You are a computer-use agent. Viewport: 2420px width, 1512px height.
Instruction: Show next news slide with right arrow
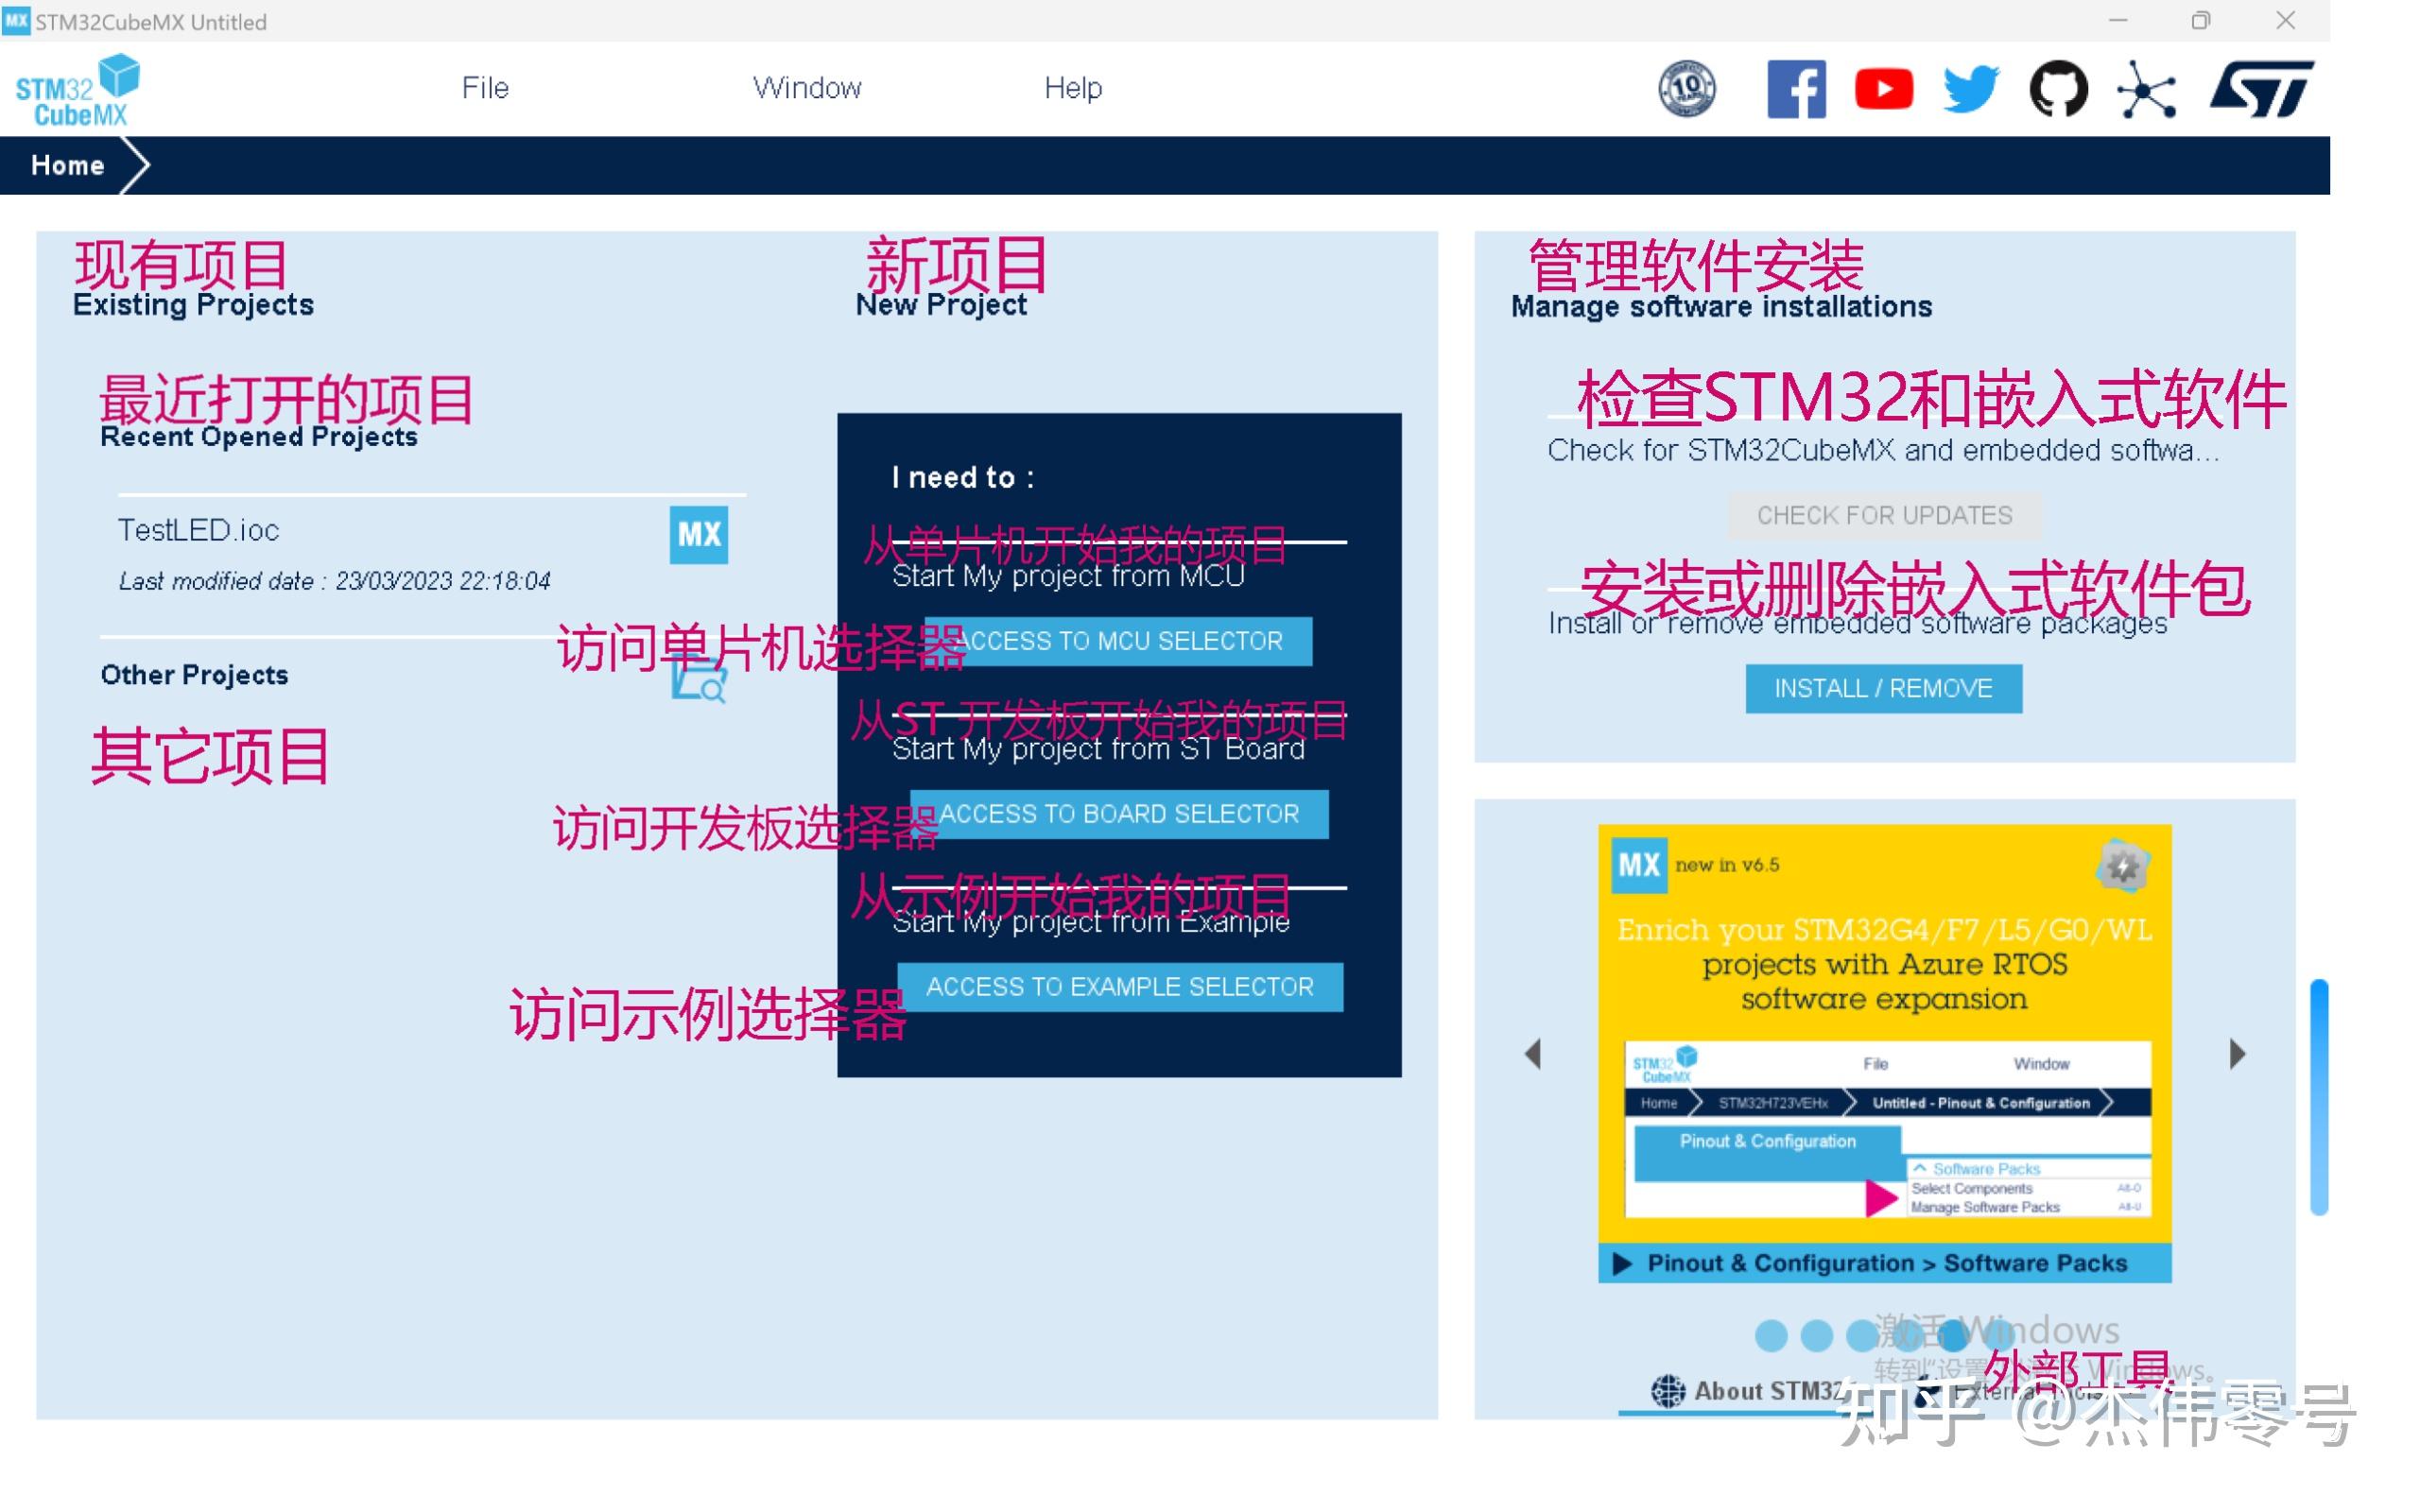click(2237, 1053)
